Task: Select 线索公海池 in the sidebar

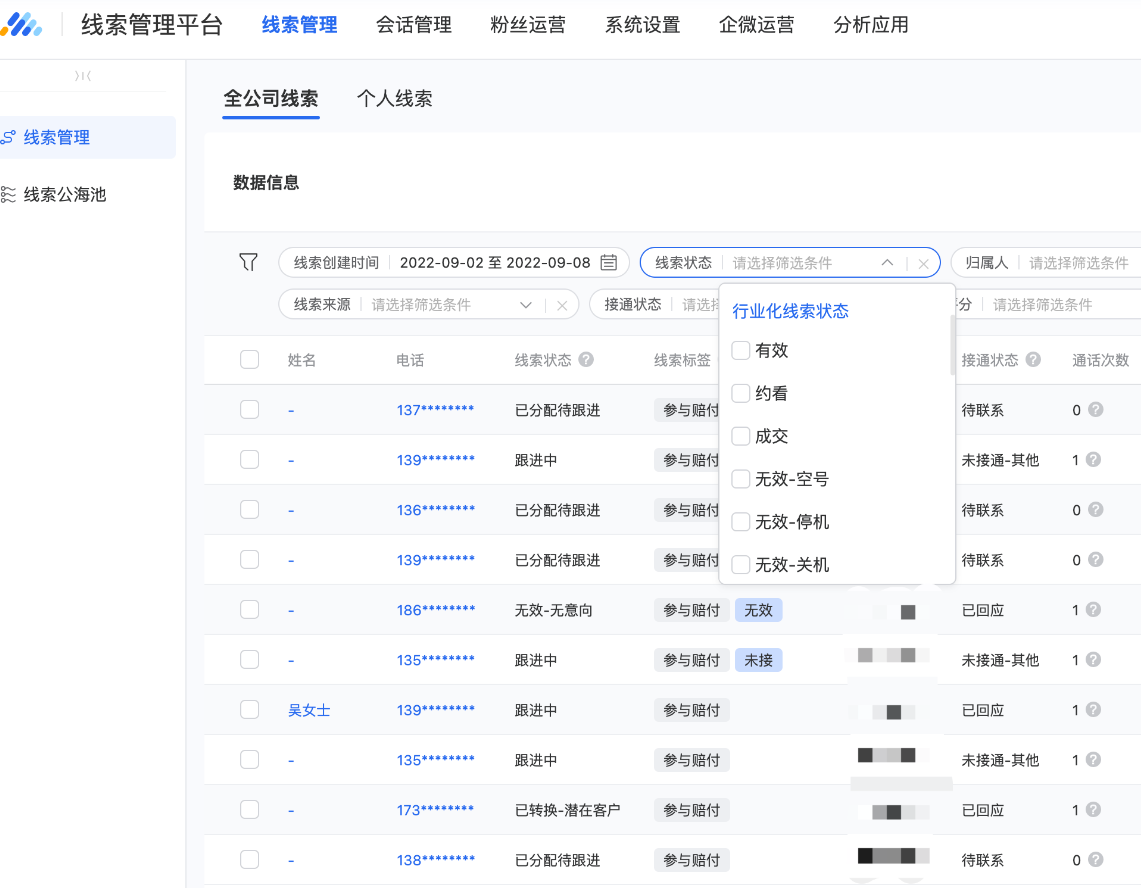Action: point(65,195)
